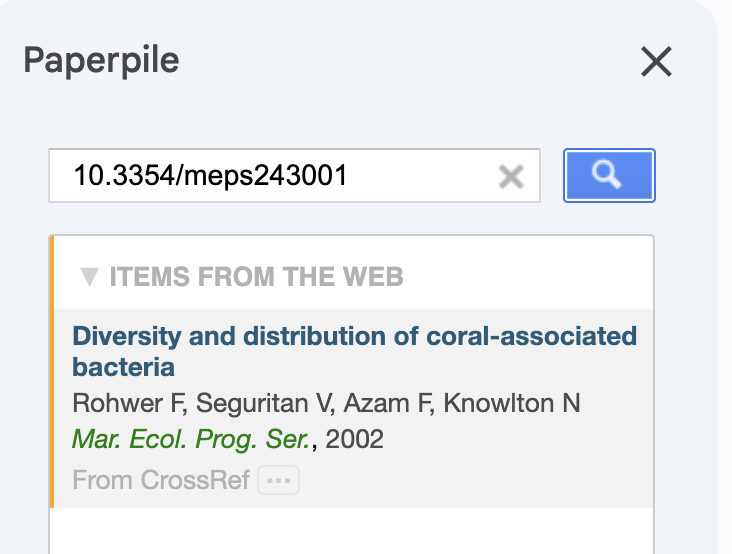Click the ITEMS FROM THE WEB header
This screenshot has height=554, width=732.
256,277
